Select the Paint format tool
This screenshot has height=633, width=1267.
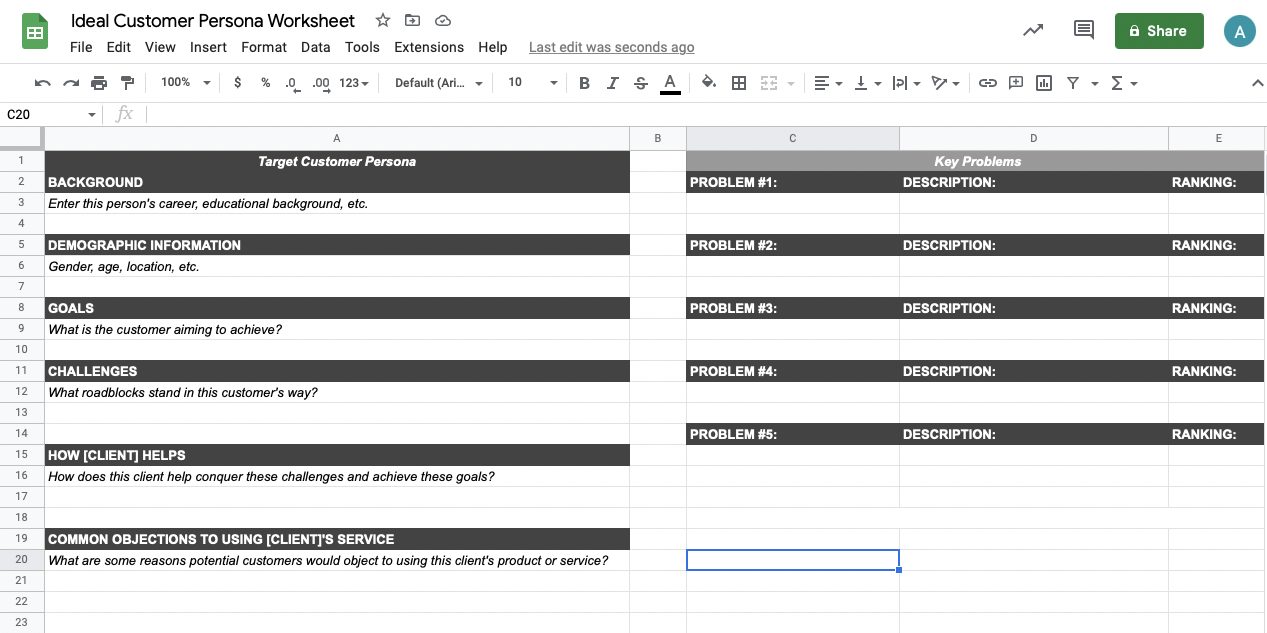coord(127,83)
